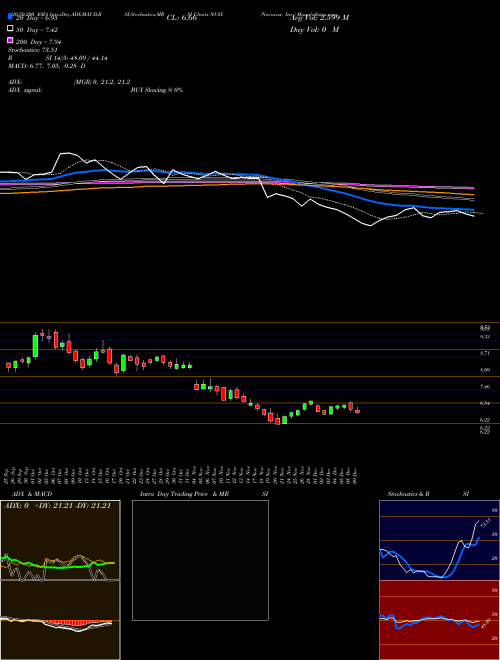Click the 8.71 price axis label
The height and width of the screenshot is (660, 500).
click(x=485, y=353)
